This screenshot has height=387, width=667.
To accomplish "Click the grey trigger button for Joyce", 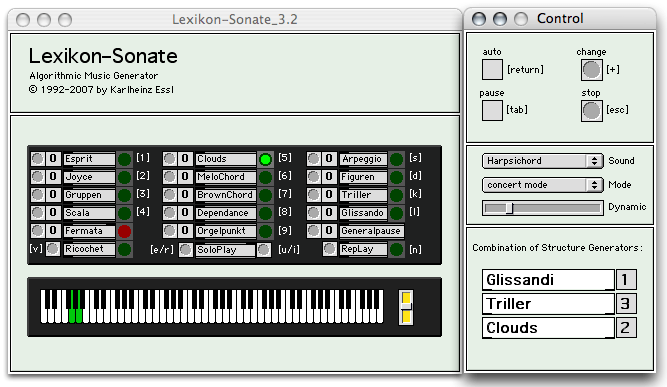I will point(37,176).
